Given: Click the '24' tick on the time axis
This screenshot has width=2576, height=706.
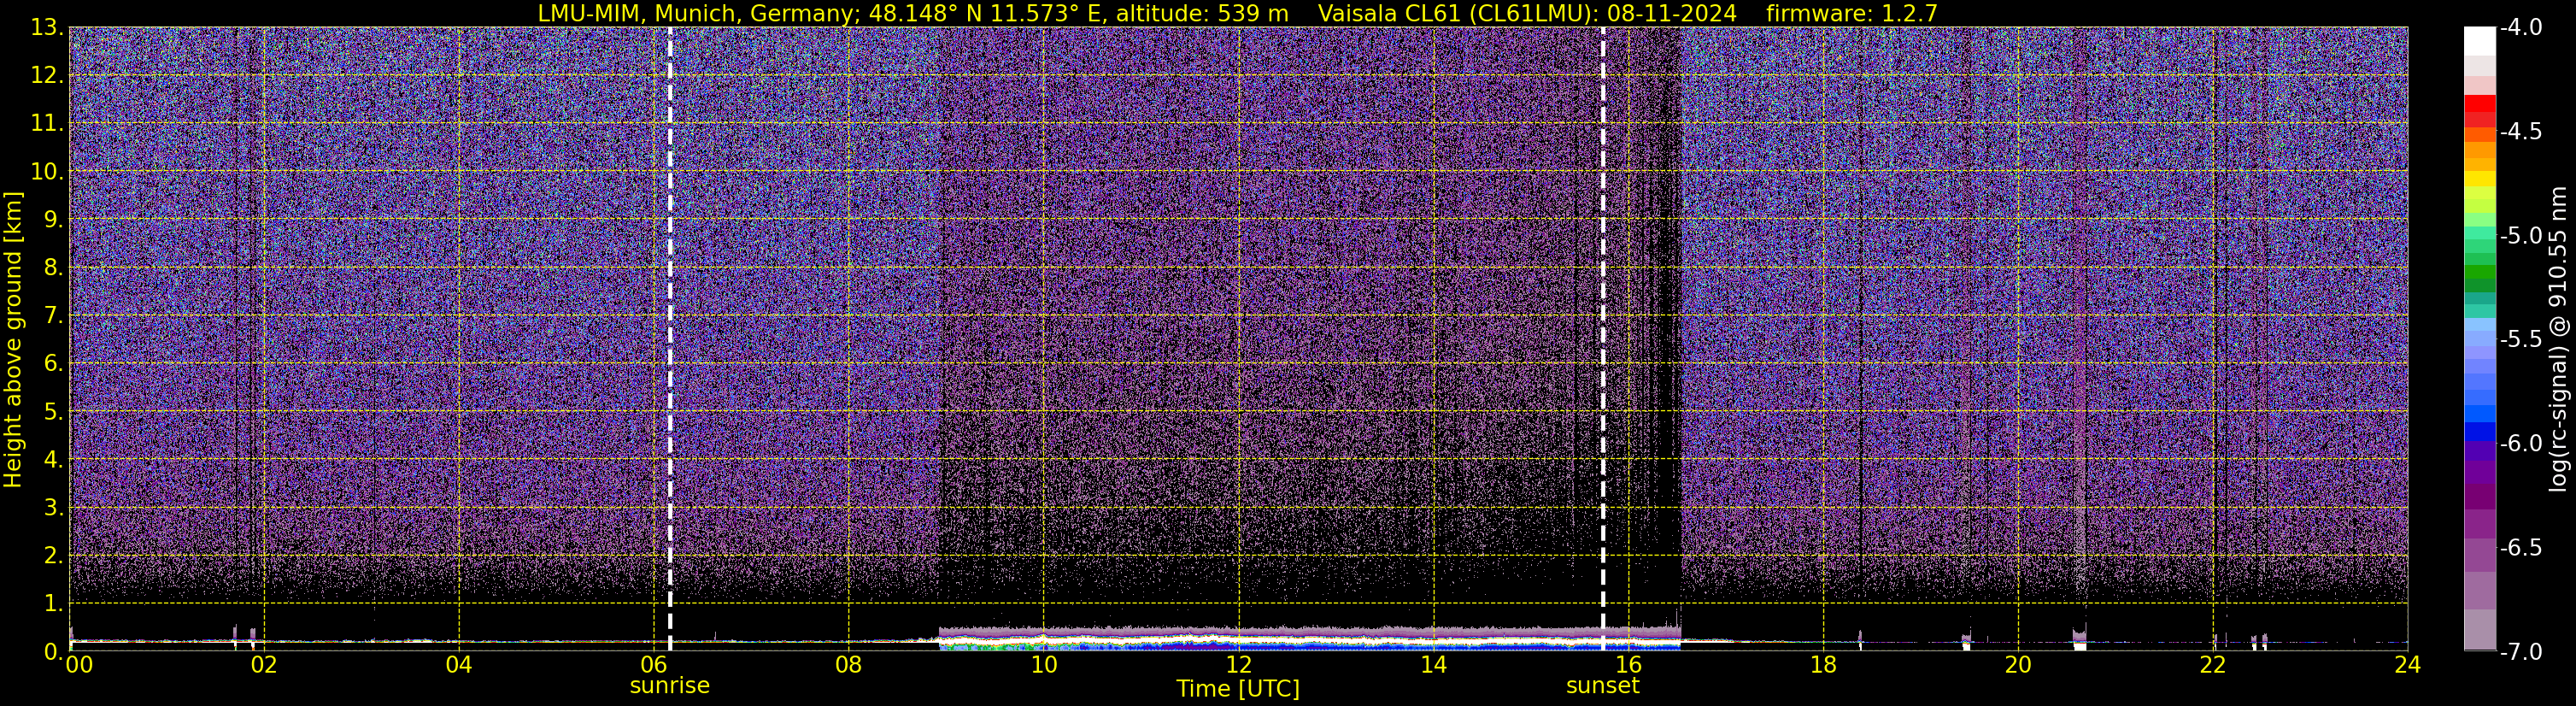Looking at the screenshot, I should 2407,666.
